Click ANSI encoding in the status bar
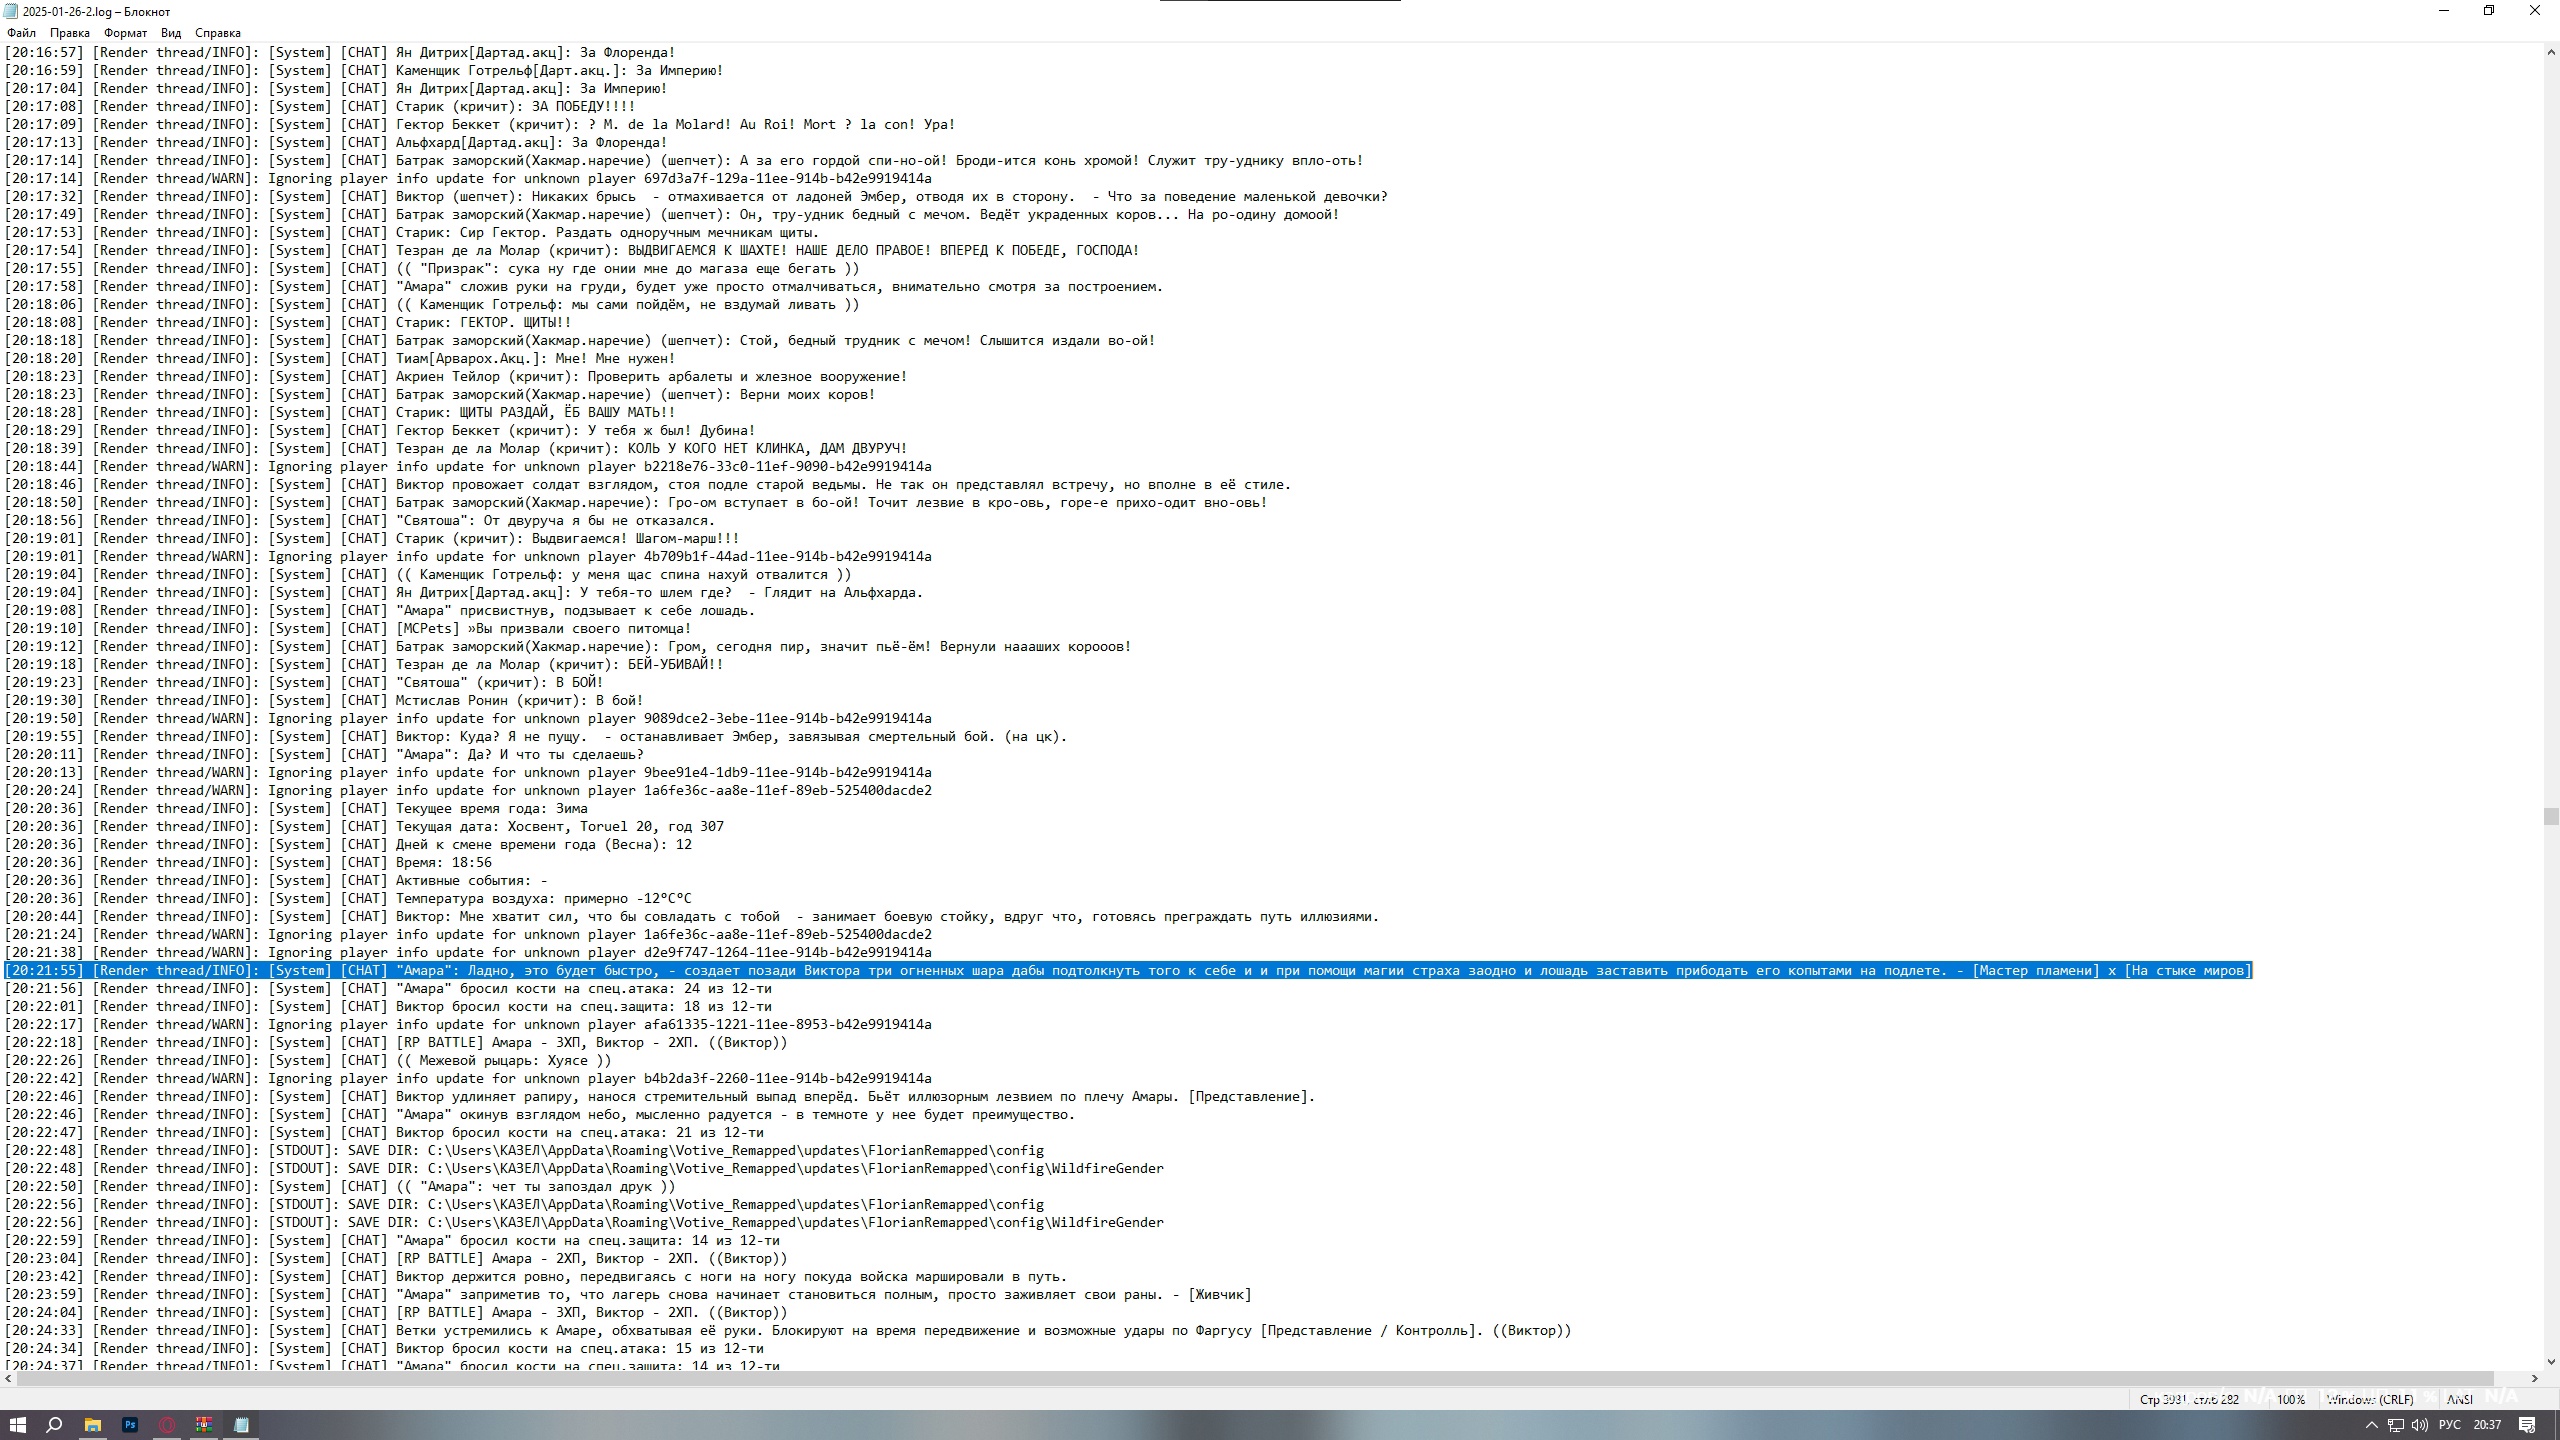 [2459, 1399]
